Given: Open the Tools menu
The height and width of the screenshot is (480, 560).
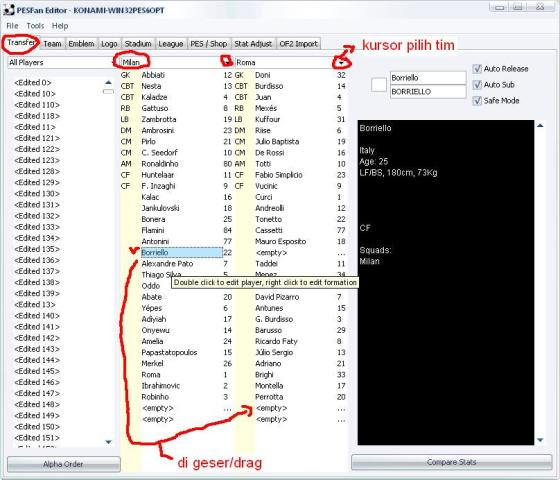Looking at the screenshot, I should [x=35, y=26].
